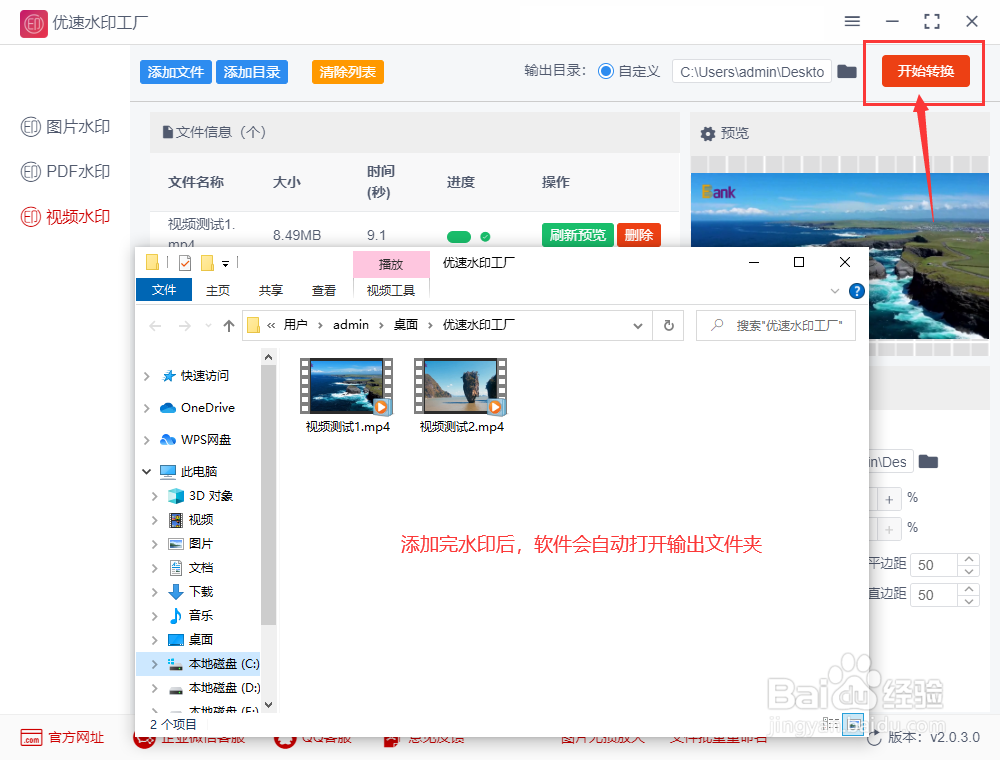Click admin in the address breadcrumb

[x=351, y=325]
